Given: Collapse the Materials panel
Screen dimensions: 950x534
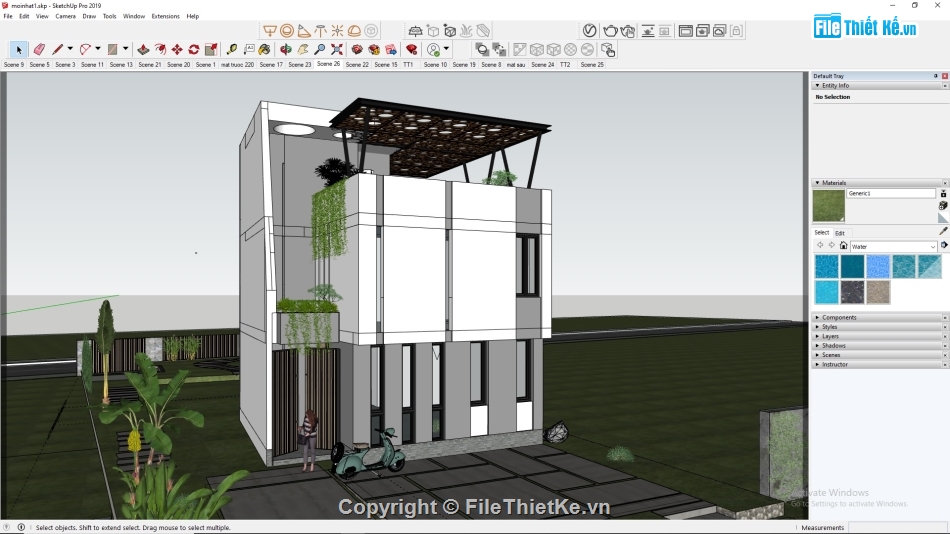Looking at the screenshot, I should point(817,182).
